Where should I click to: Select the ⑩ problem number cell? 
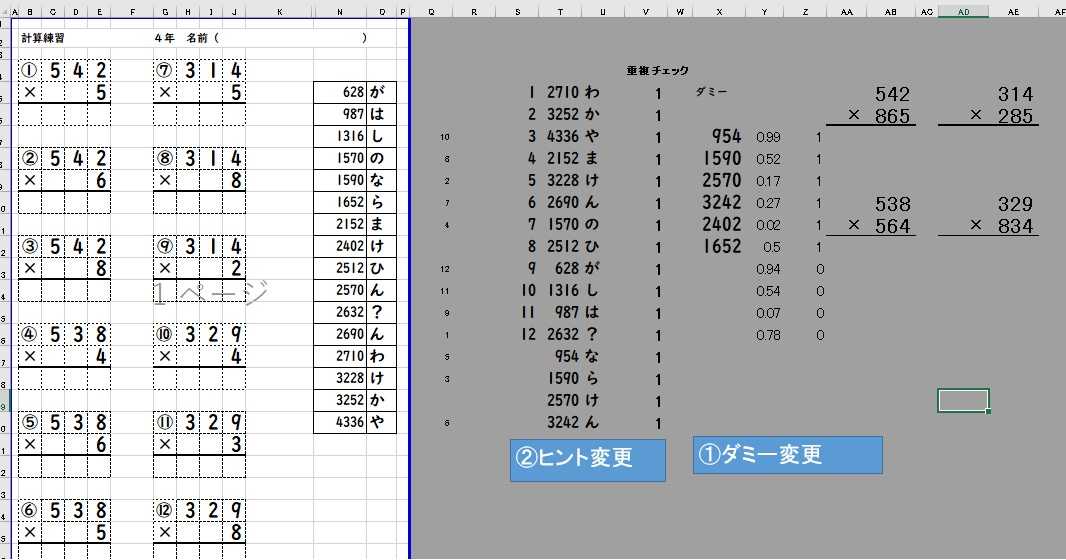click(x=165, y=334)
